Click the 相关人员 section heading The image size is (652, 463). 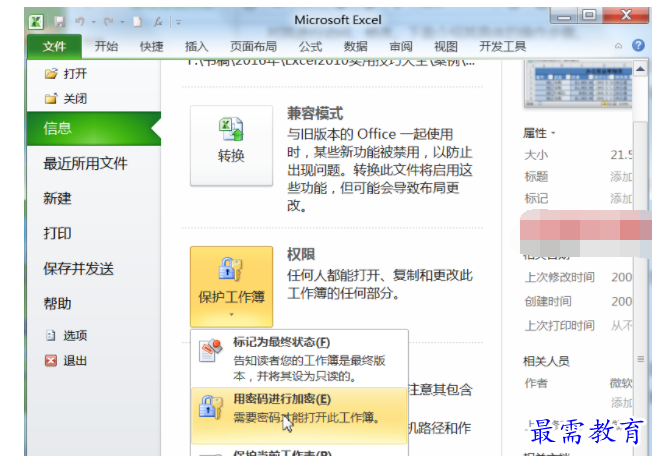click(546, 361)
